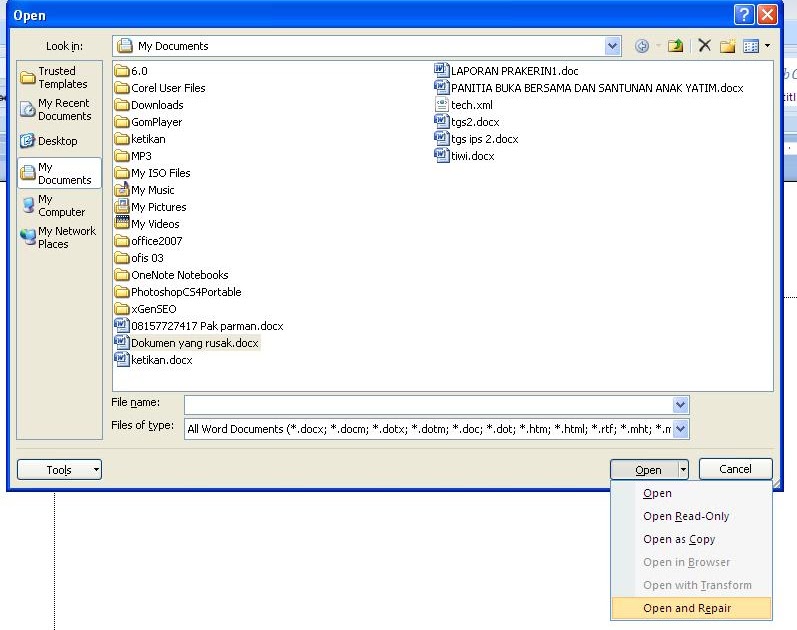Click the Help question mark icon

tap(744, 15)
